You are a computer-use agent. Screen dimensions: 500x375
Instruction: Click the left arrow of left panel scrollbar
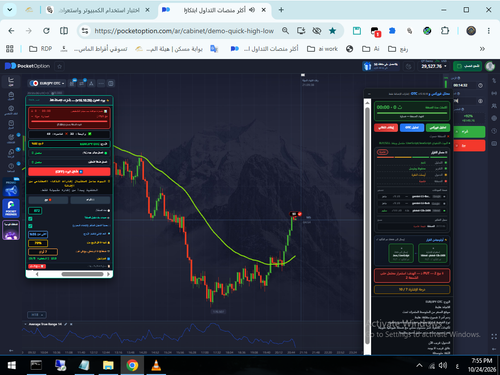tap(37, 274)
